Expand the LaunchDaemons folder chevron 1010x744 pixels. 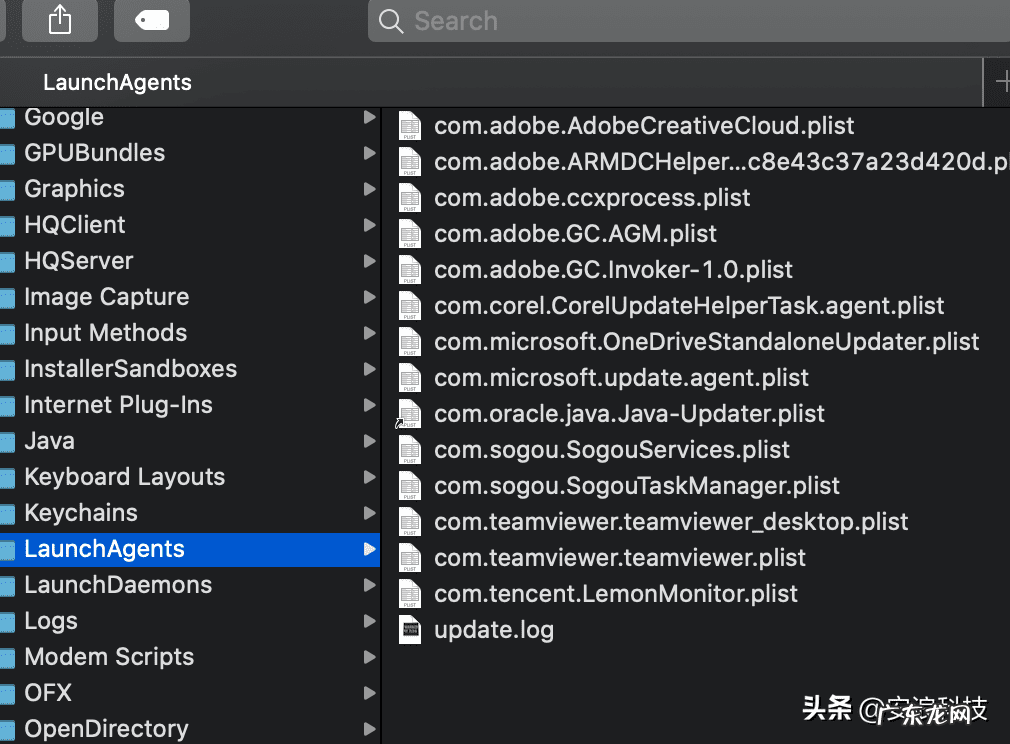(x=369, y=586)
